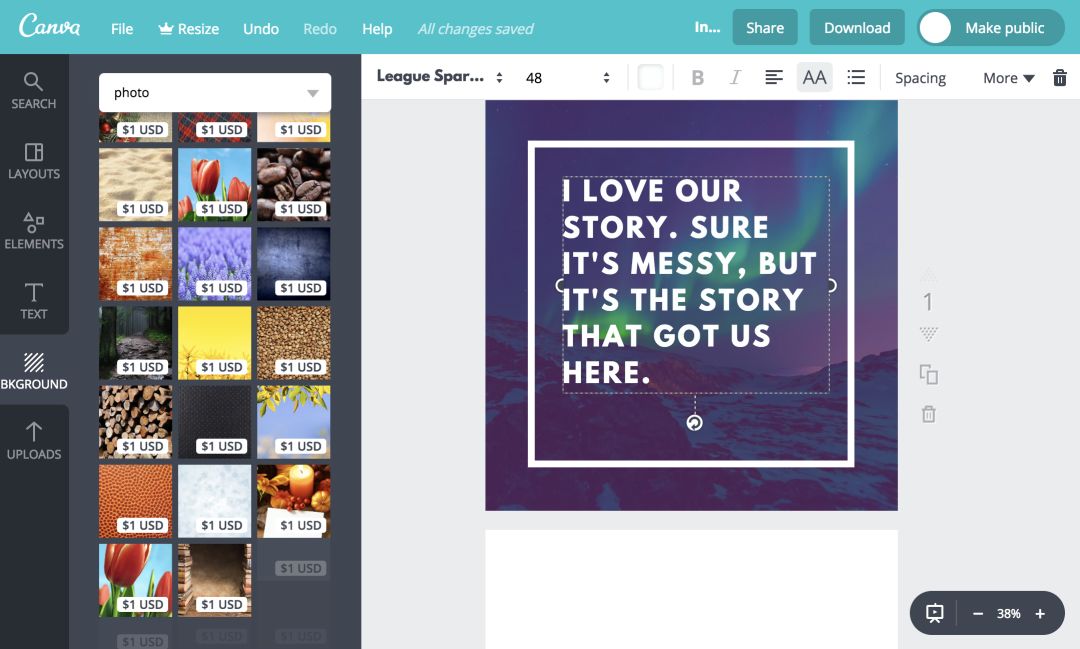
Task: Click the 'All changes saved' status
Action: click(475, 29)
